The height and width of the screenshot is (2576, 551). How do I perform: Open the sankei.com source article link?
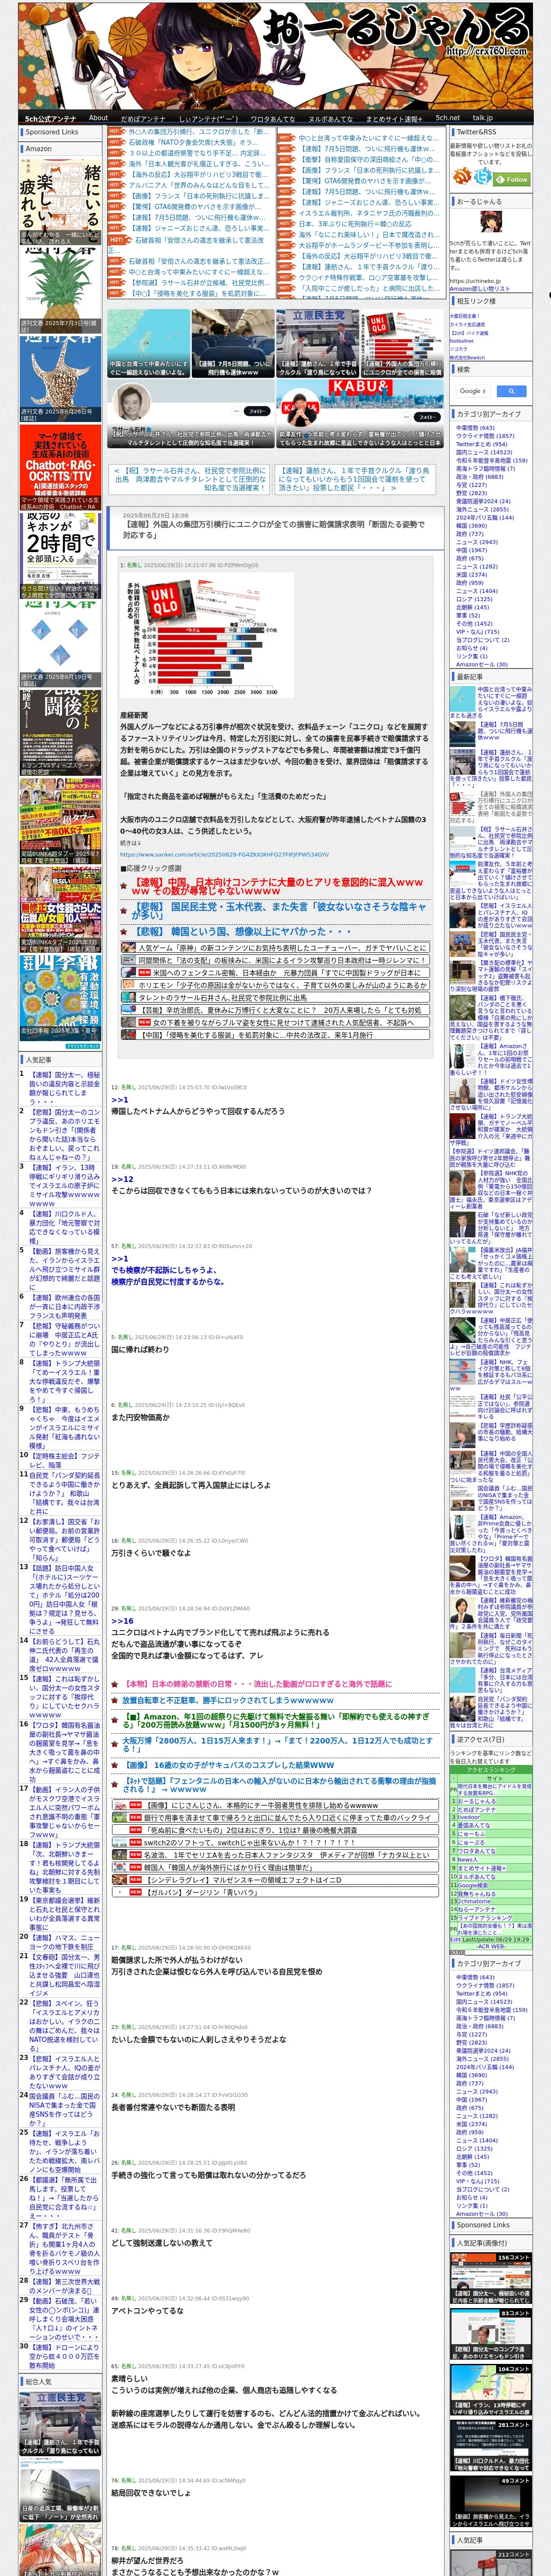224,854
